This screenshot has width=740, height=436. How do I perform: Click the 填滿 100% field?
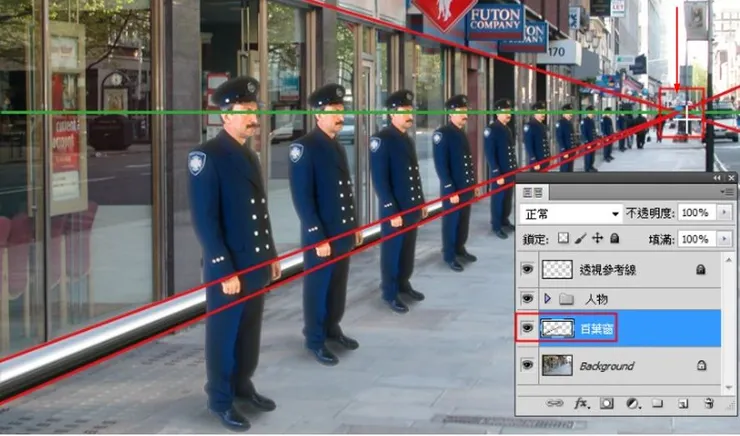697,239
